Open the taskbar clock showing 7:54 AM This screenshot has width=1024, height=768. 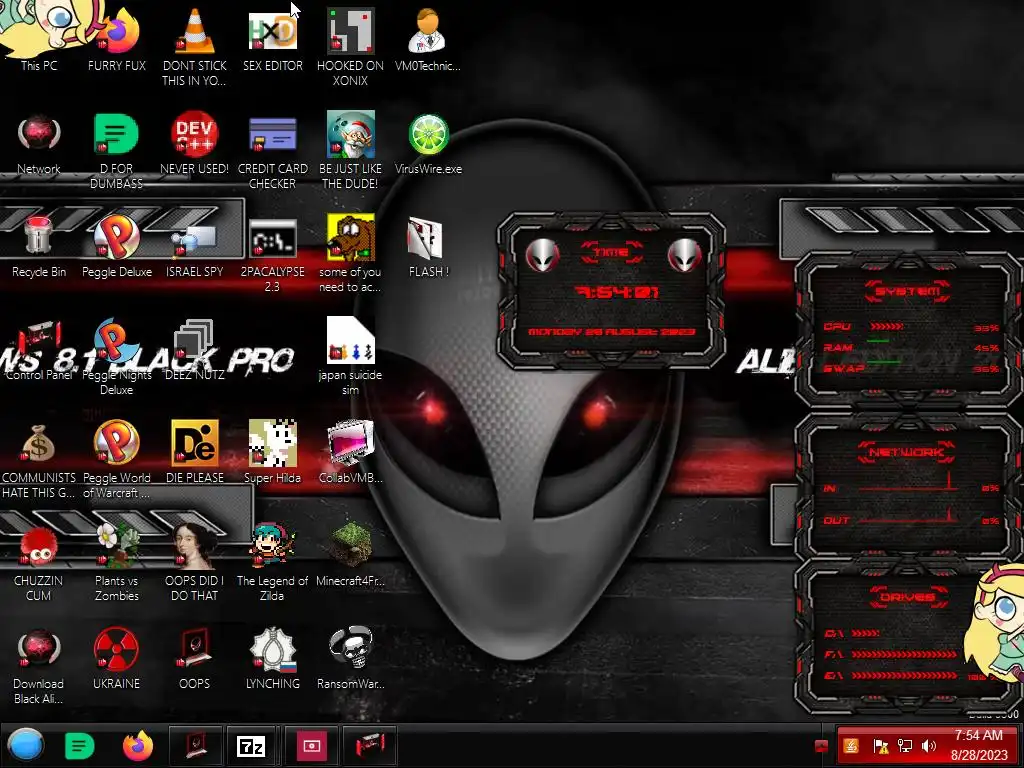[978, 745]
